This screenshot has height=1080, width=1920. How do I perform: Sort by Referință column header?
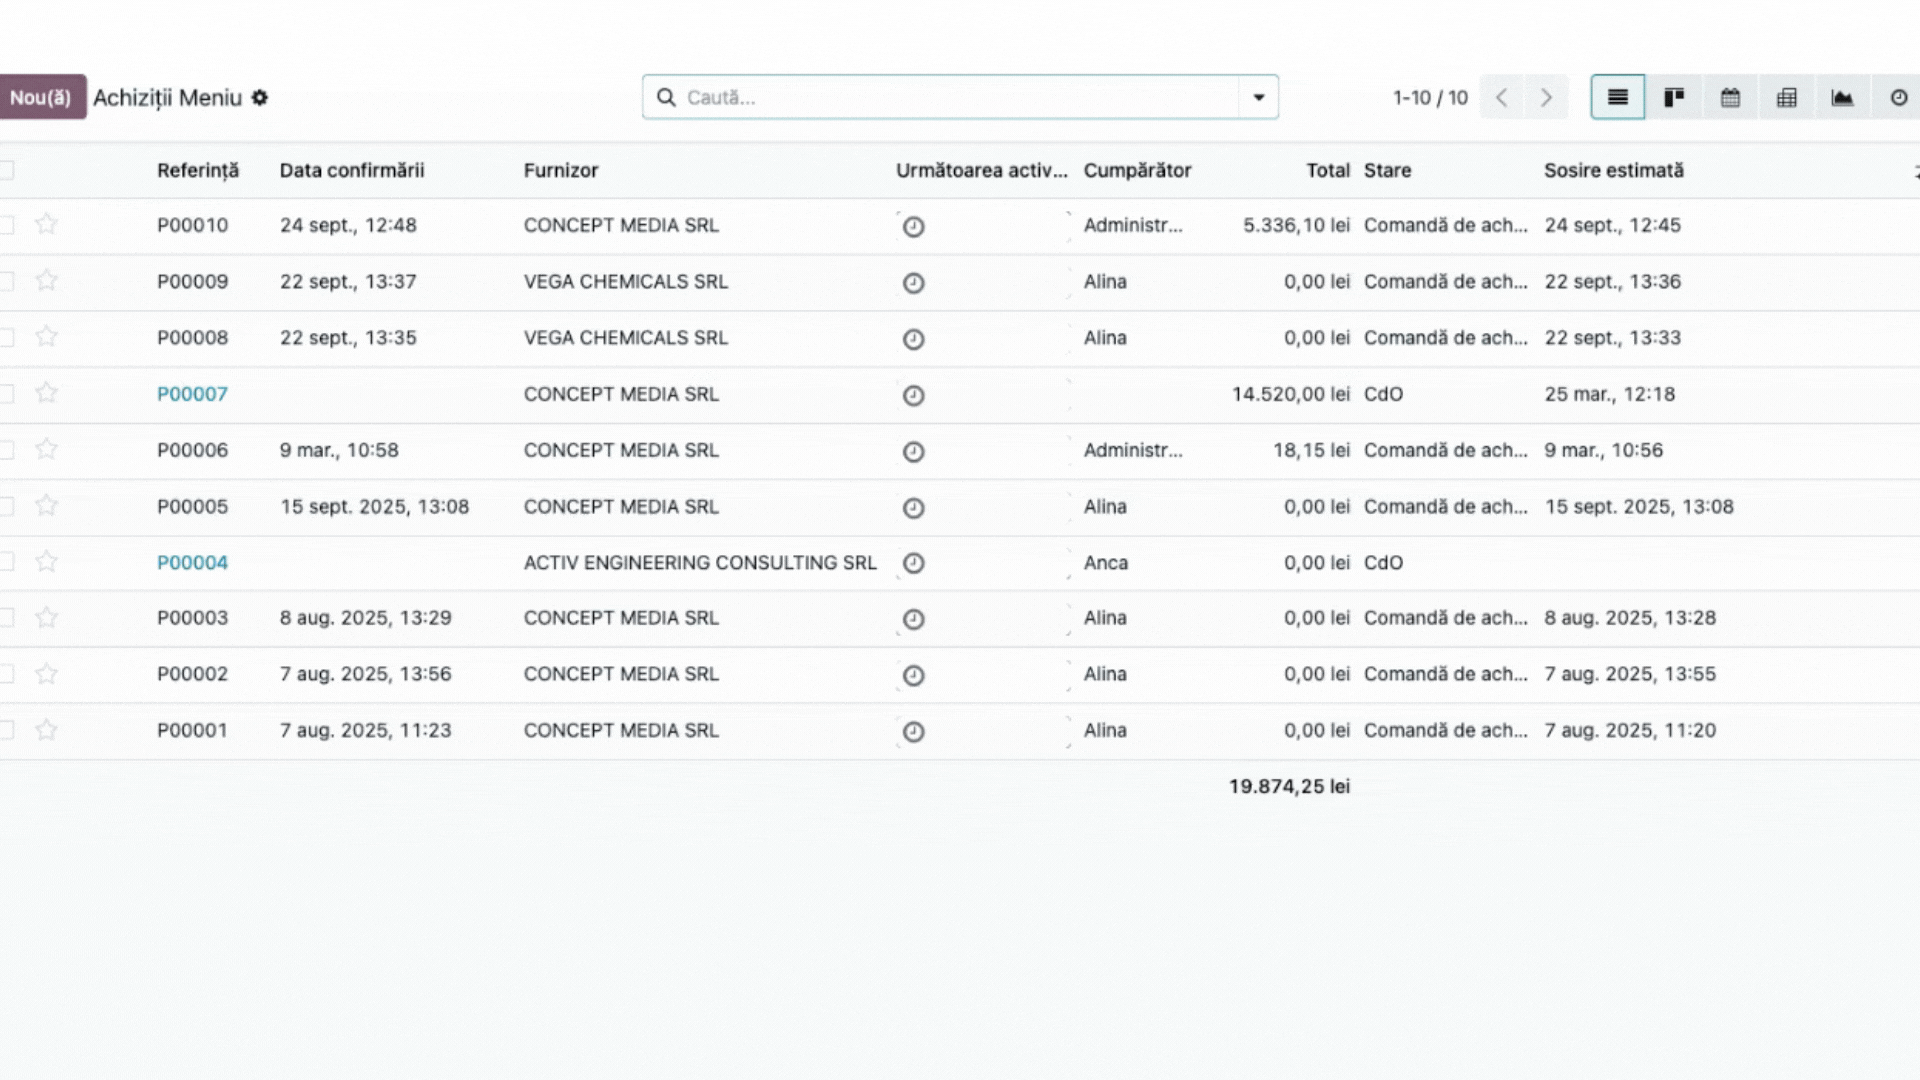pos(198,170)
